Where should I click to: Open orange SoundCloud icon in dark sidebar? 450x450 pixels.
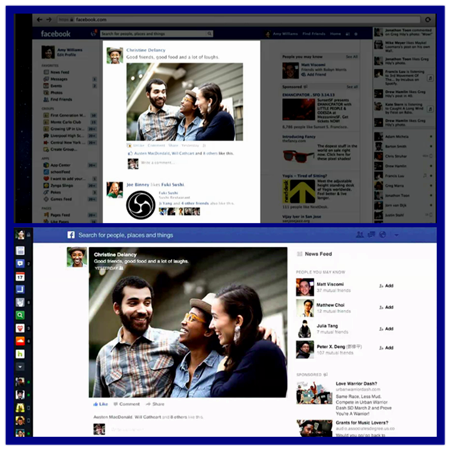pos(20,341)
